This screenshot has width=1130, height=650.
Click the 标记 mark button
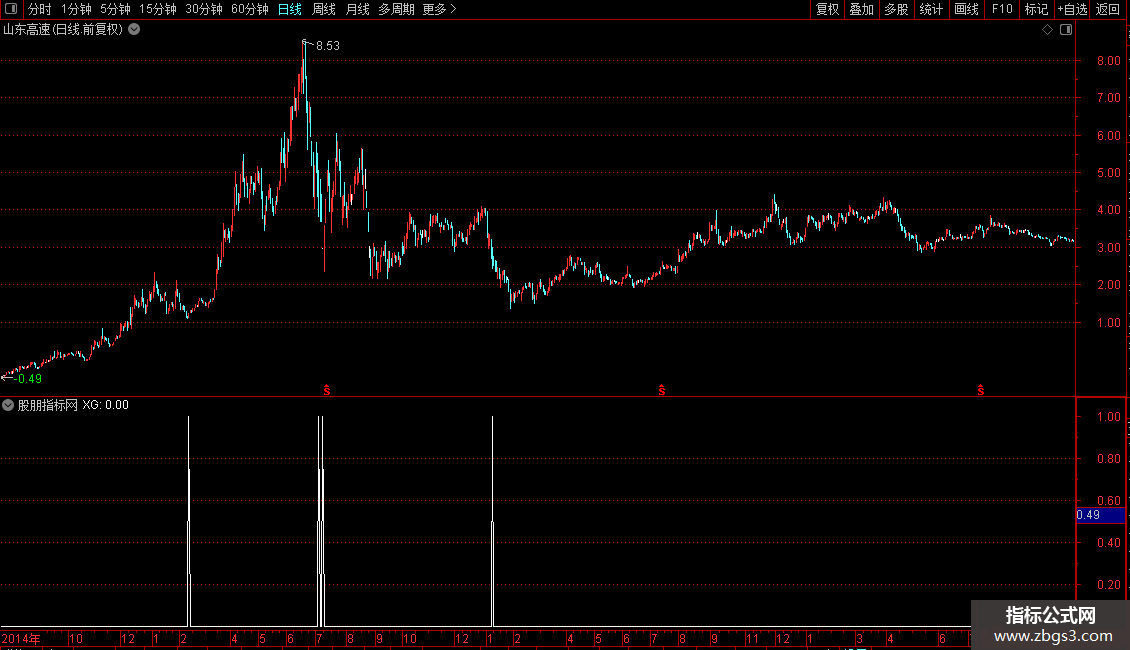(1036, 9)
